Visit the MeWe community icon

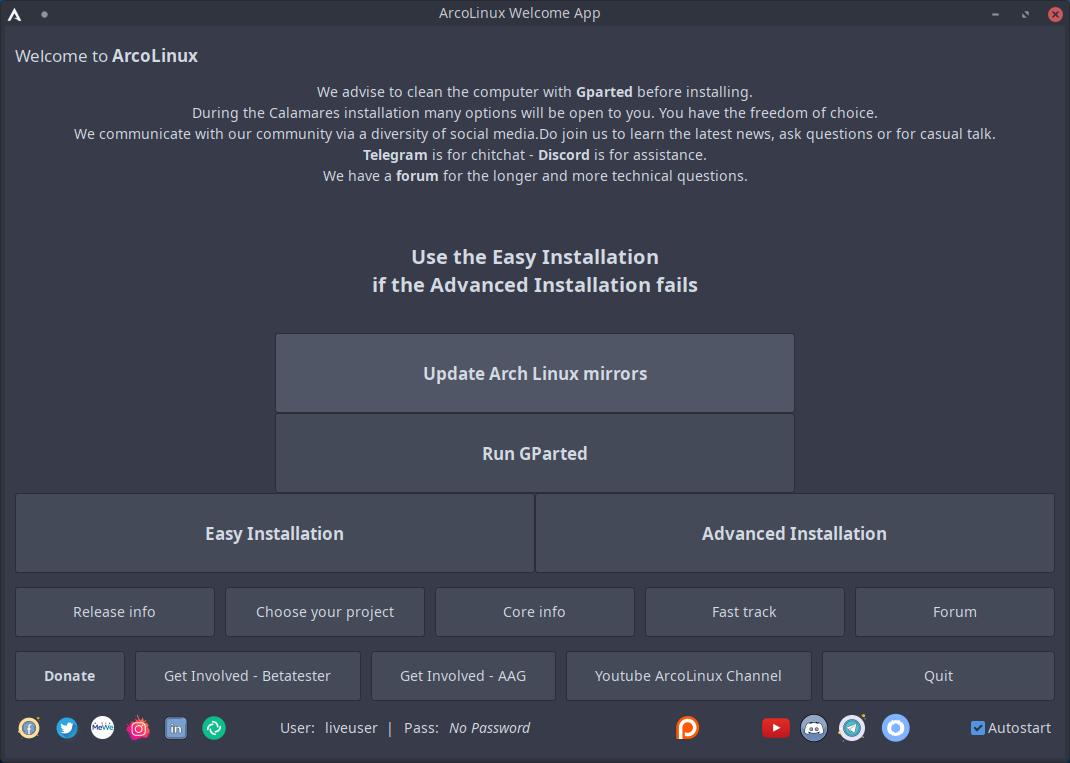pyautogui.click(x=102, y=728)
